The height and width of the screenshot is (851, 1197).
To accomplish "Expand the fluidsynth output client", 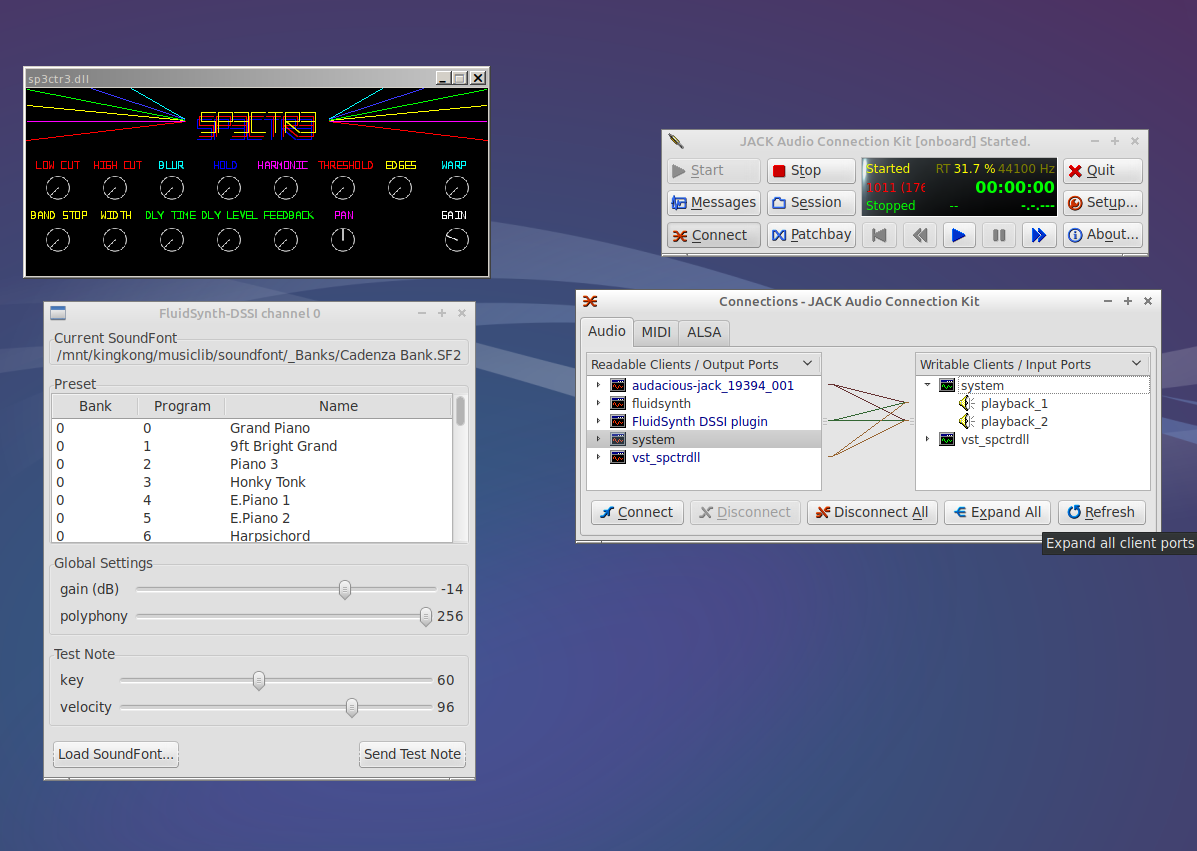I will point(598,403).
